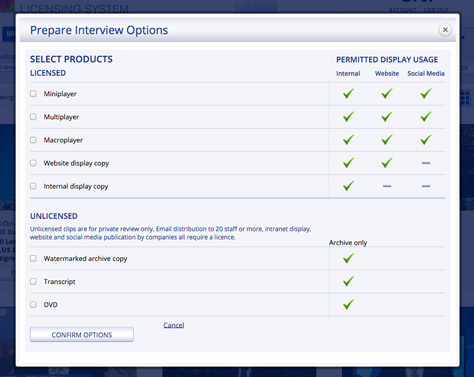Click the Cancel link
This screenshot has height=377, width=474.
tap(174, 325)
